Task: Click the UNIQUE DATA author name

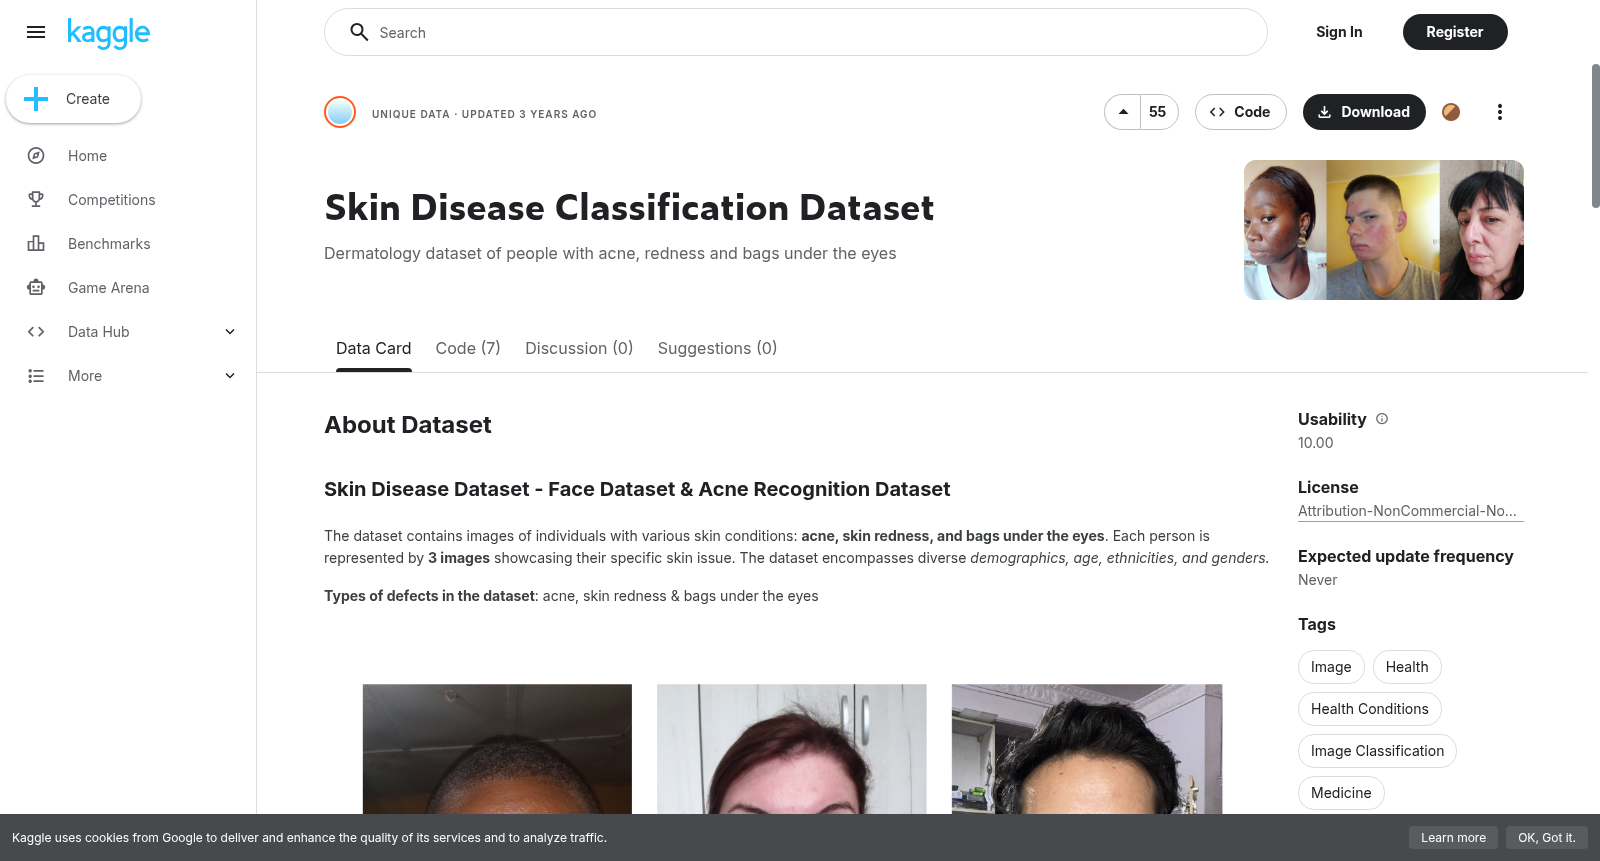Action: [411, 114]
